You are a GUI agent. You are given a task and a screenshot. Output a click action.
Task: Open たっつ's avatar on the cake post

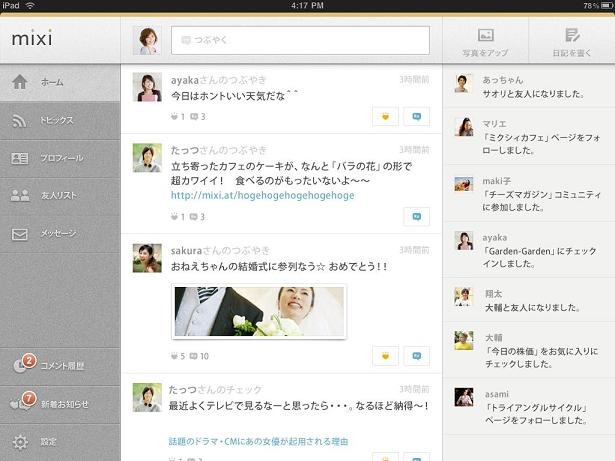(147, 158)
